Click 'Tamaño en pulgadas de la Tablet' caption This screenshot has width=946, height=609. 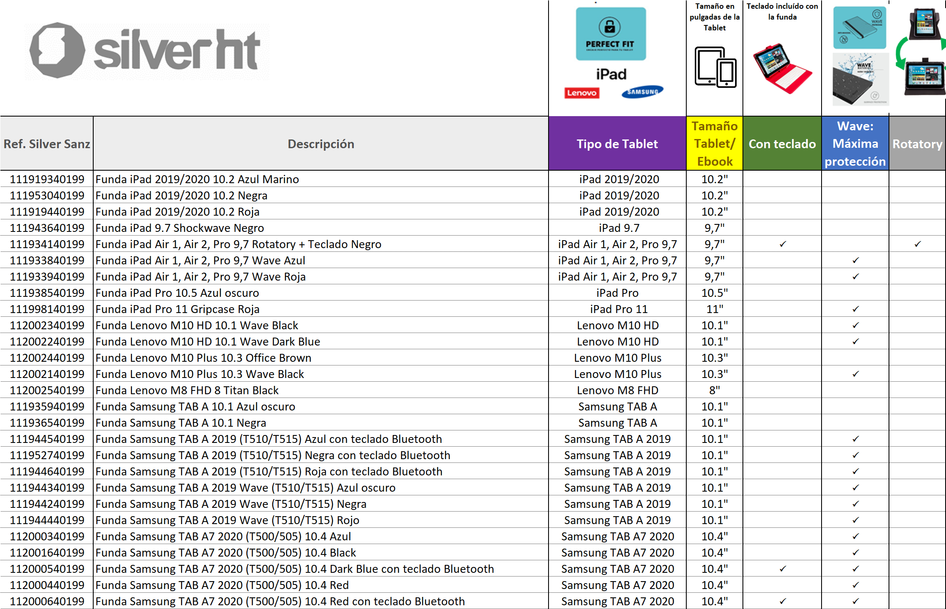[x=715, y=17]
